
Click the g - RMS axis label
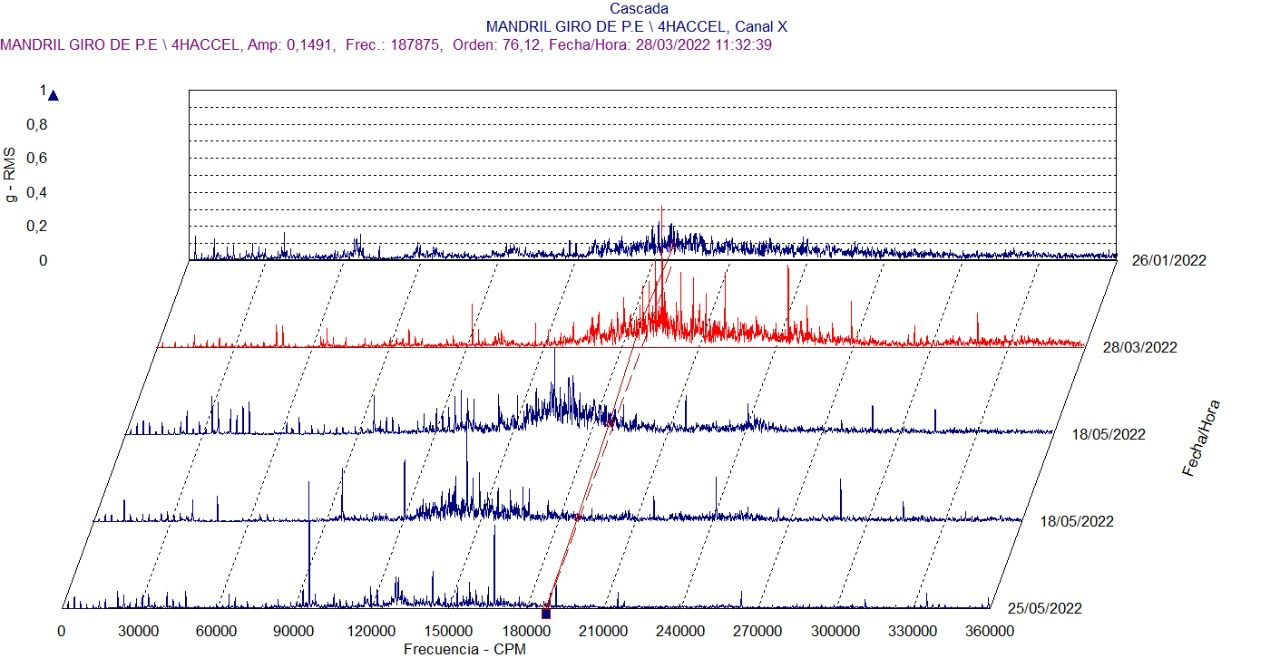pos(12,177)
